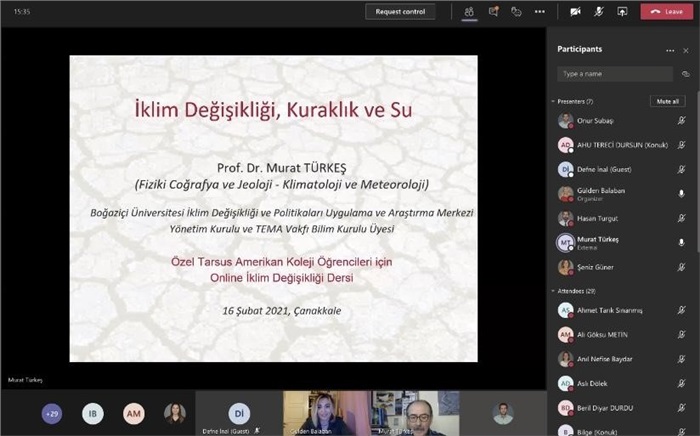Image resolution: width=700 pixels, height=436 pixels.
Task: Click the MT avatar of Murat Türkeş
Action: (x=566, y=242)
